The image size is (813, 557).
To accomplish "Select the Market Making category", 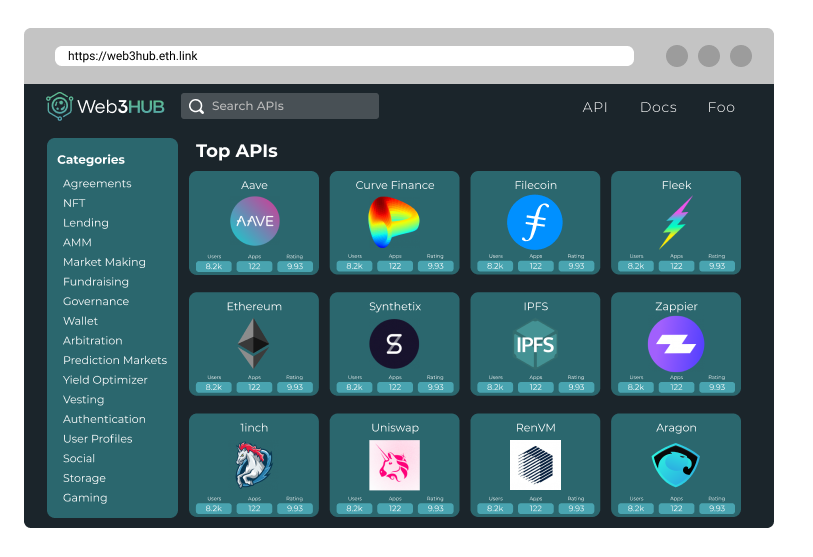I will pyautogui.click(x=104, y=262).
